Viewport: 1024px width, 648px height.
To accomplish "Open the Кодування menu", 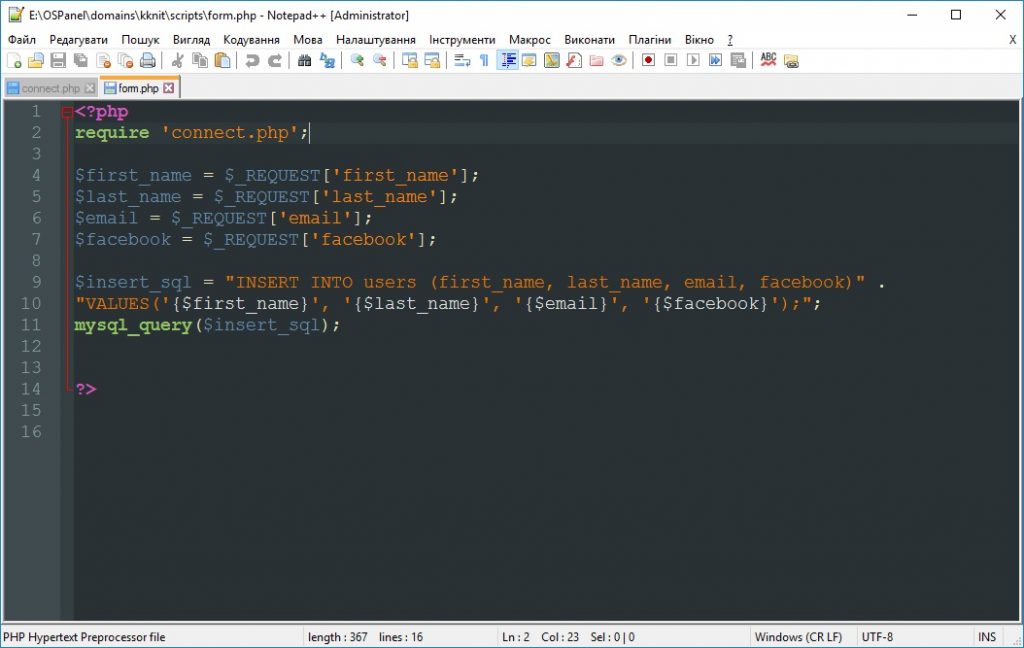I will click(251, 40).
